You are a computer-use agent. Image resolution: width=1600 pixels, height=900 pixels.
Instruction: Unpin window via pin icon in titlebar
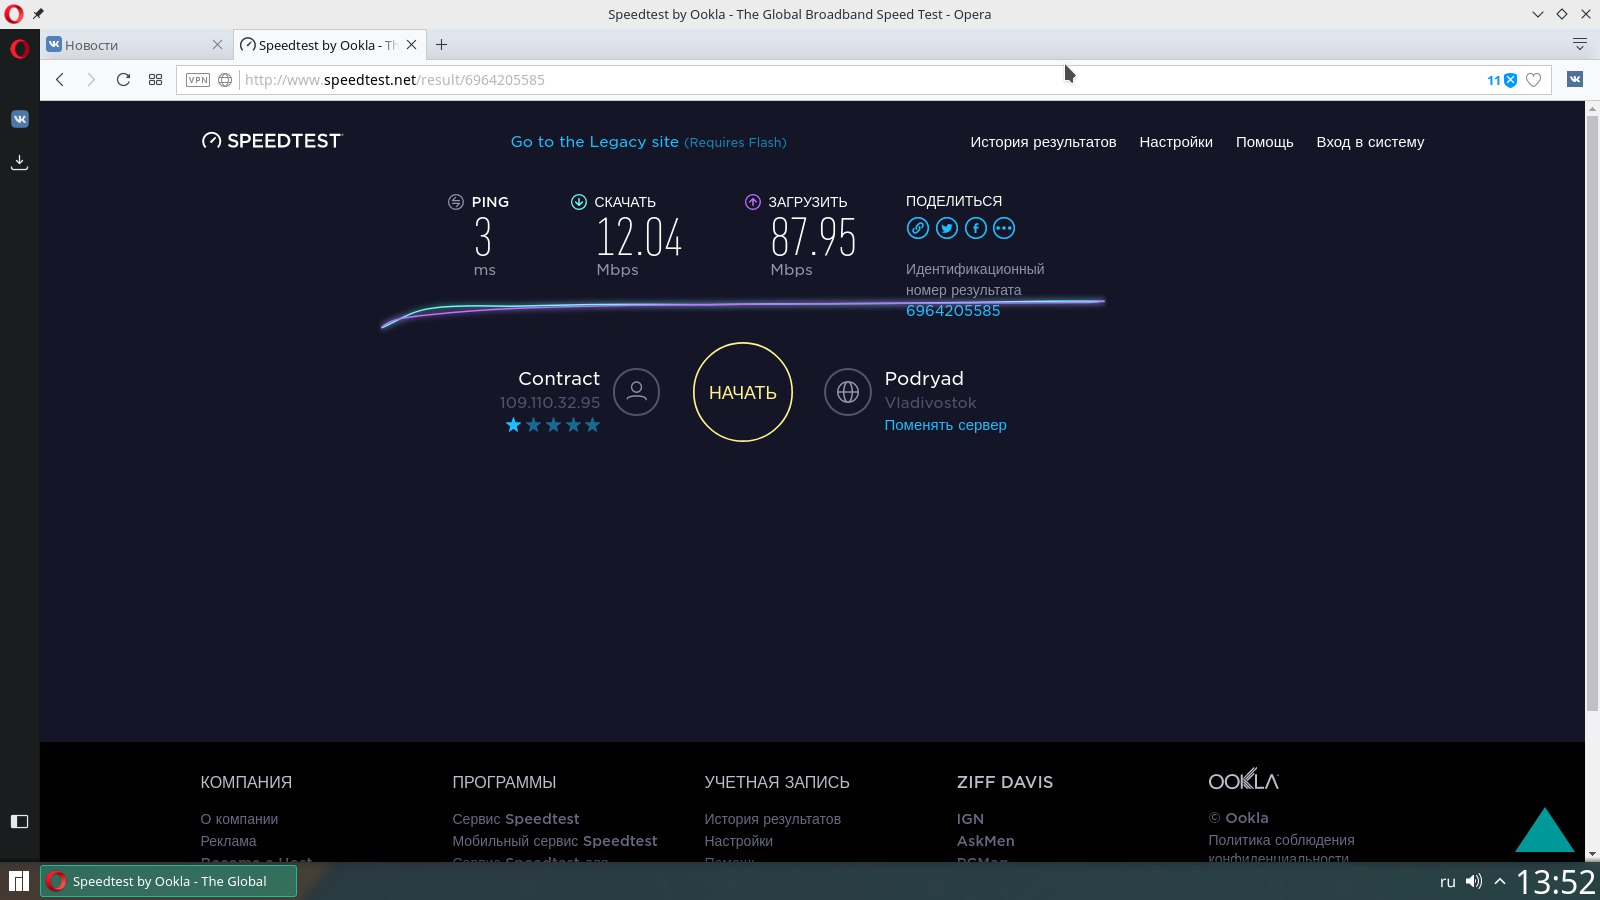38,14
